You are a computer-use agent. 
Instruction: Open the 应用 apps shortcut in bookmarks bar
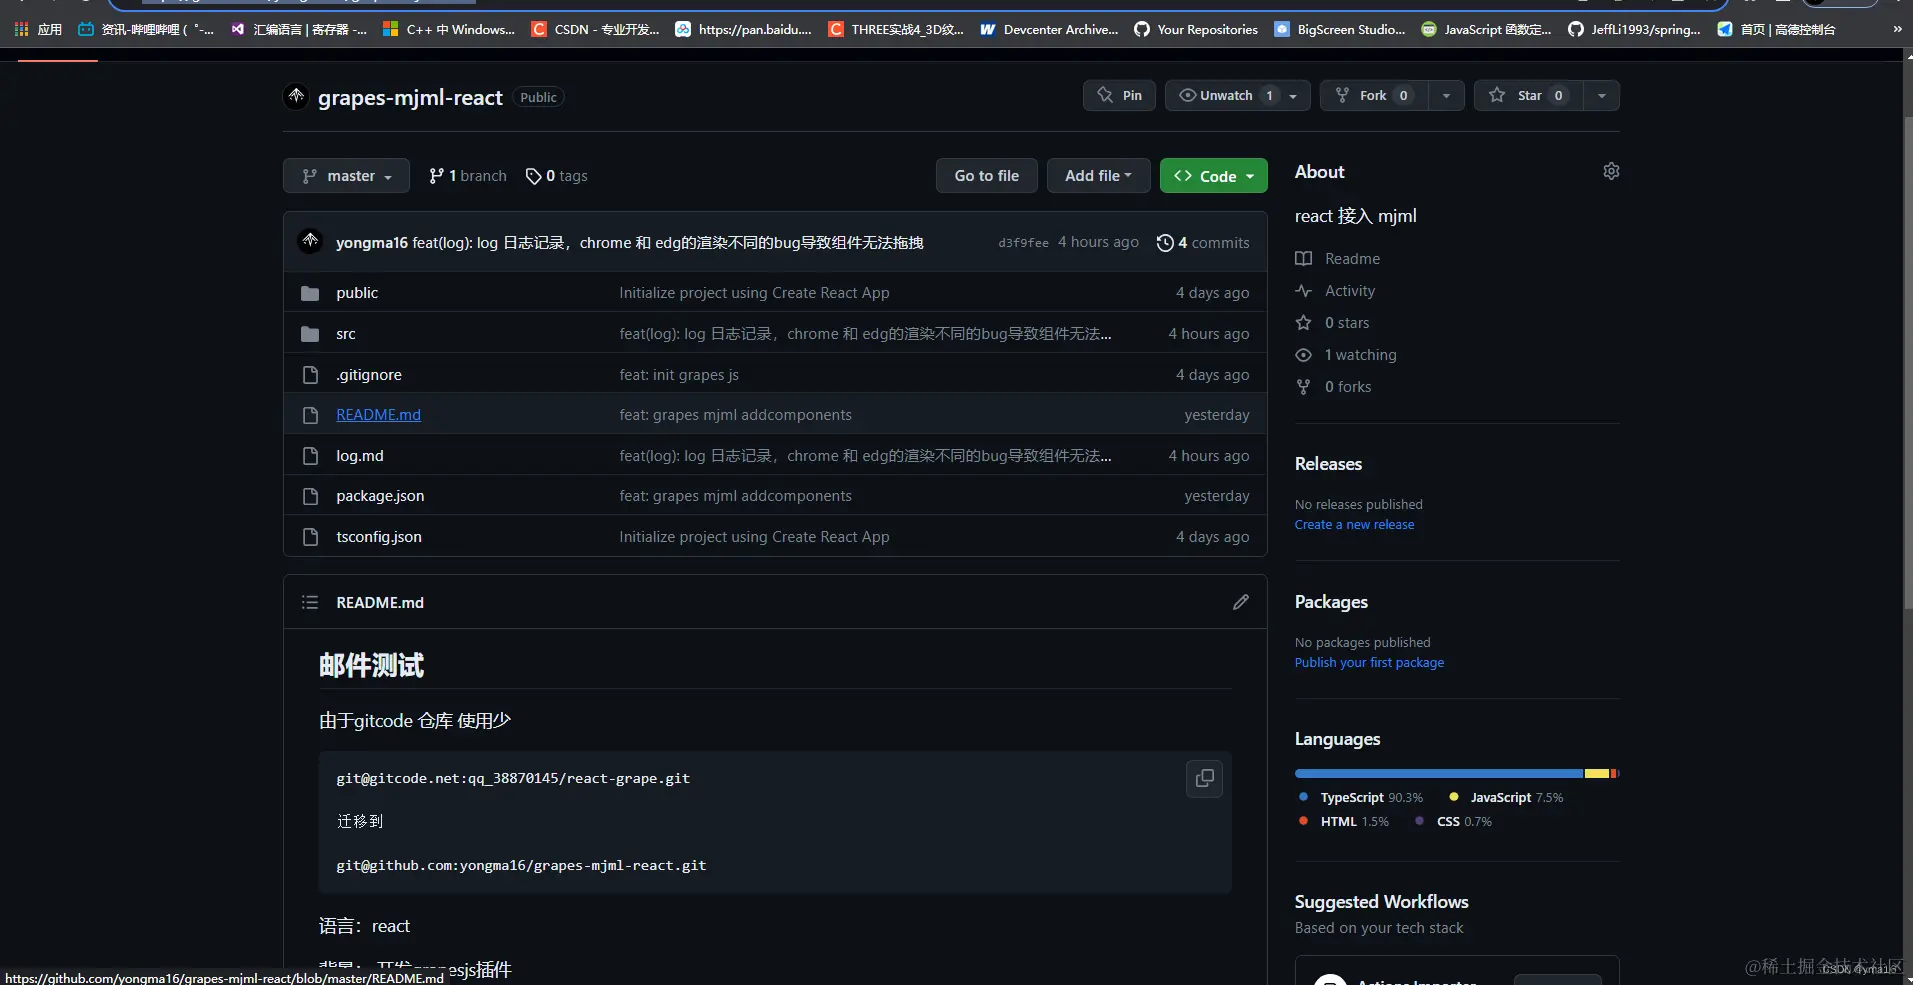[38, 29]
